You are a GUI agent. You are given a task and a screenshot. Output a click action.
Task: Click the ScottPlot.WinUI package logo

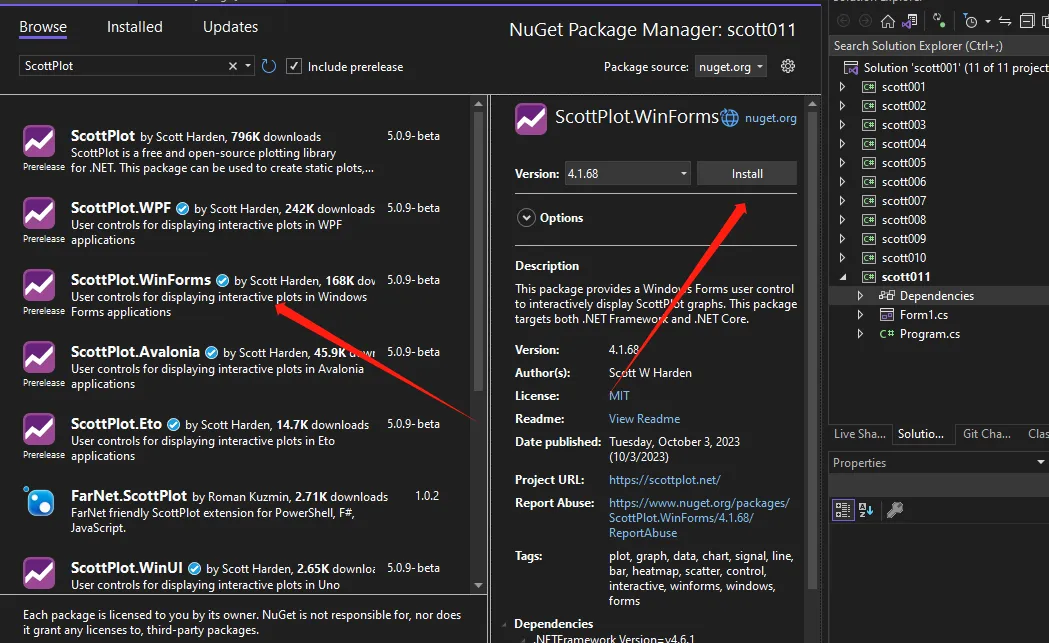point(39,573)
